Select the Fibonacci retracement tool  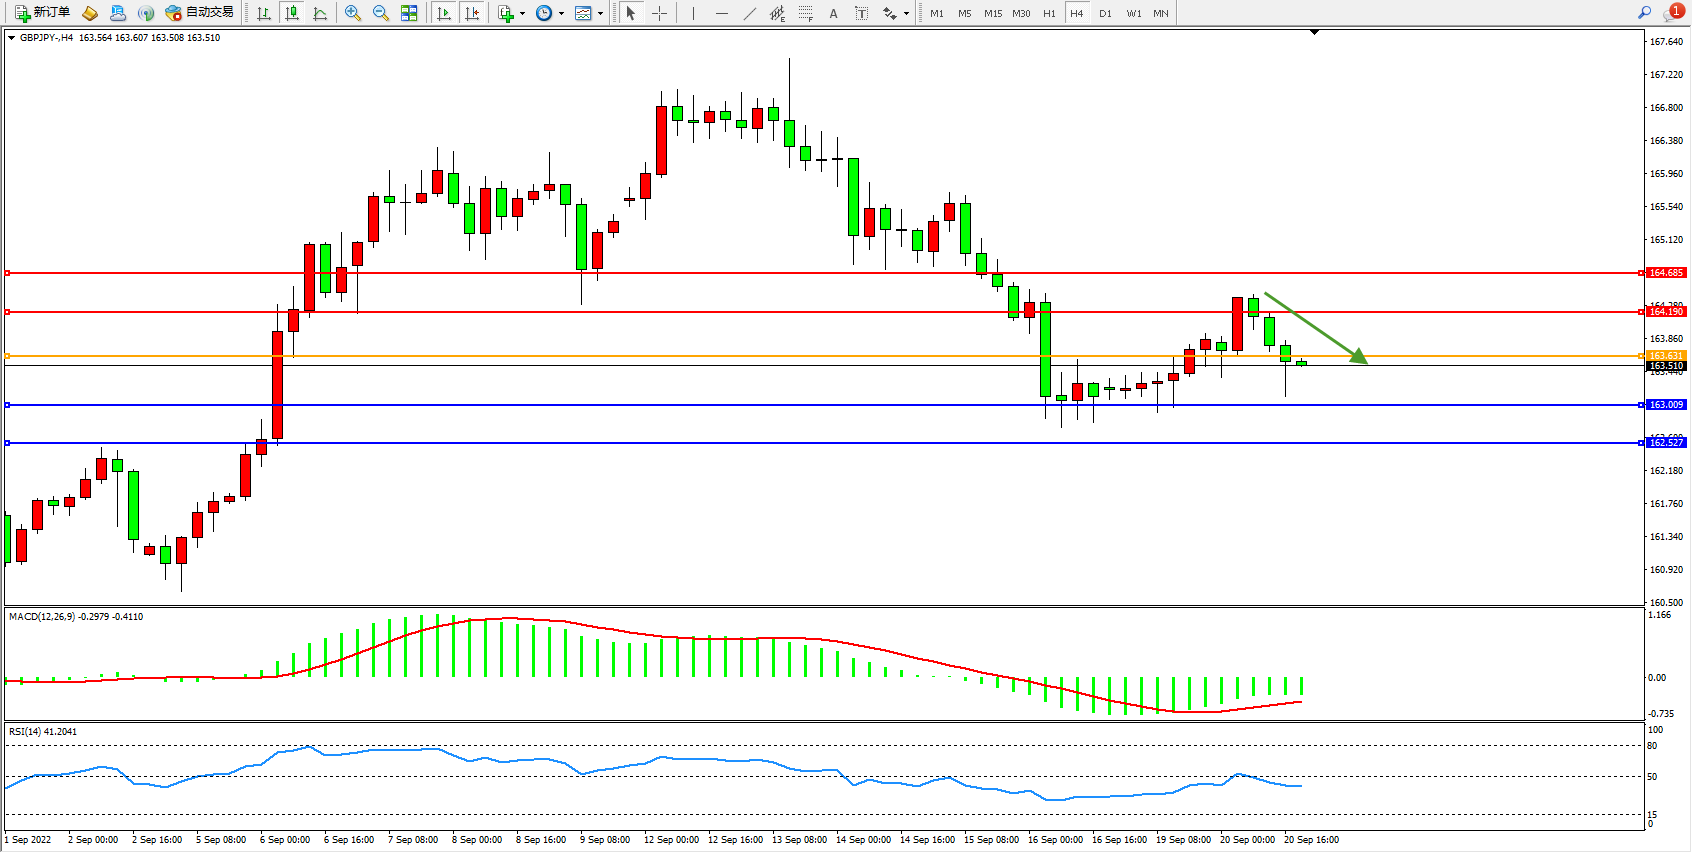click(x=805, y=13)
